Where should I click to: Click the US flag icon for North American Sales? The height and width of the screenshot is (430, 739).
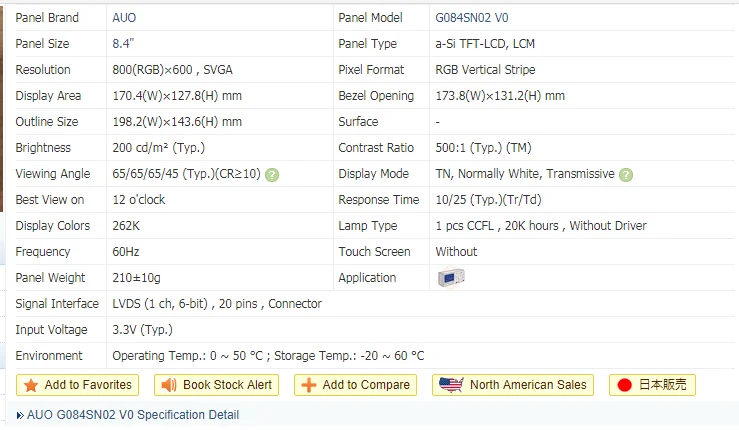point(451,385)
